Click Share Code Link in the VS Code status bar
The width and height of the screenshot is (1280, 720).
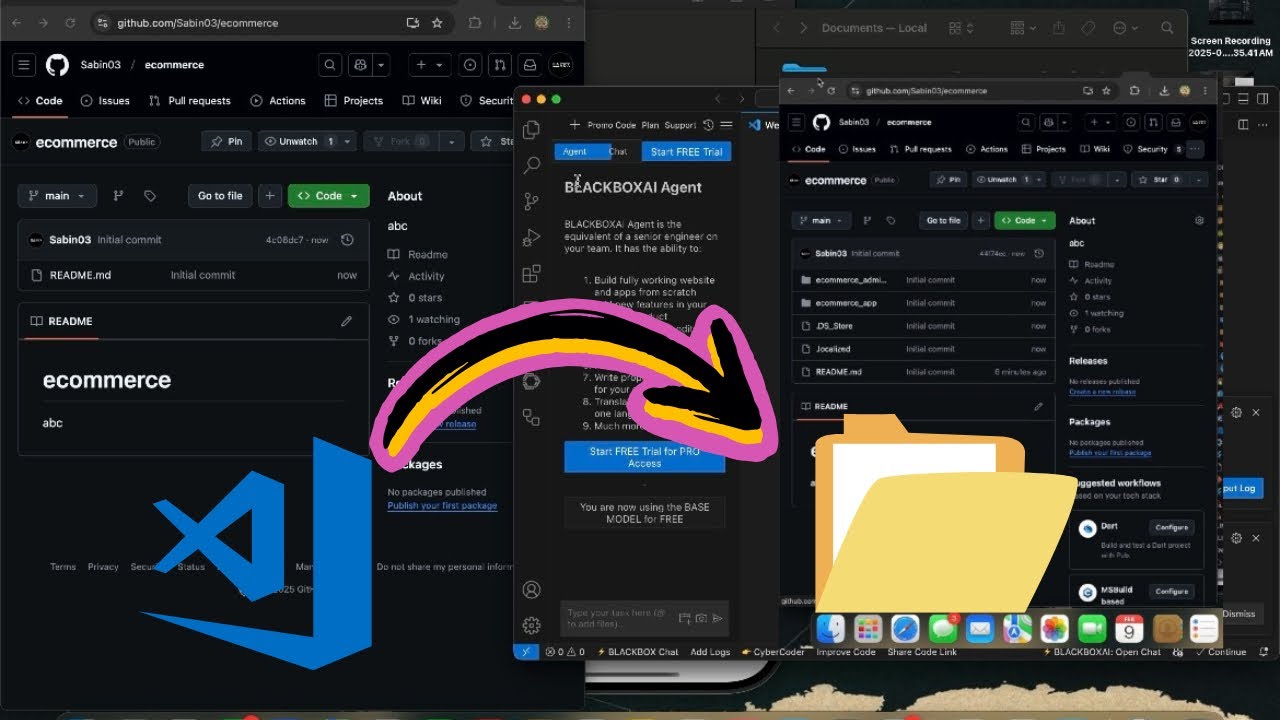point(922,652)
